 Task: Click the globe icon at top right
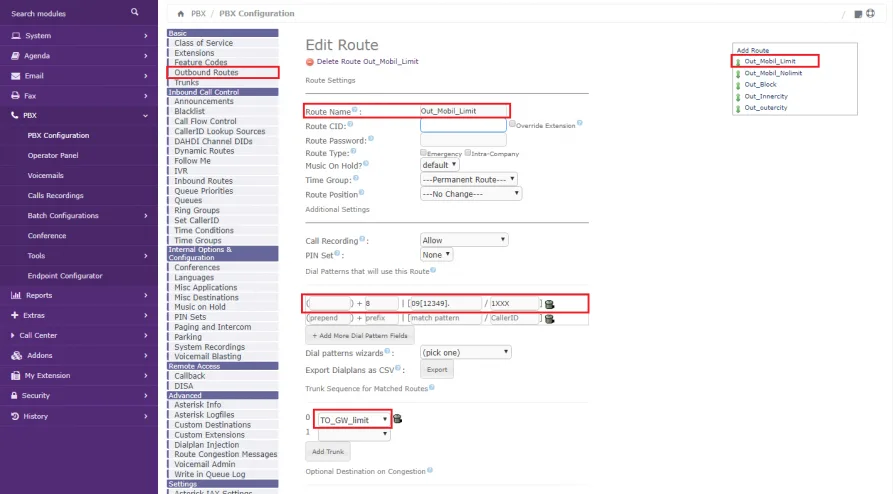coord(870,13)
